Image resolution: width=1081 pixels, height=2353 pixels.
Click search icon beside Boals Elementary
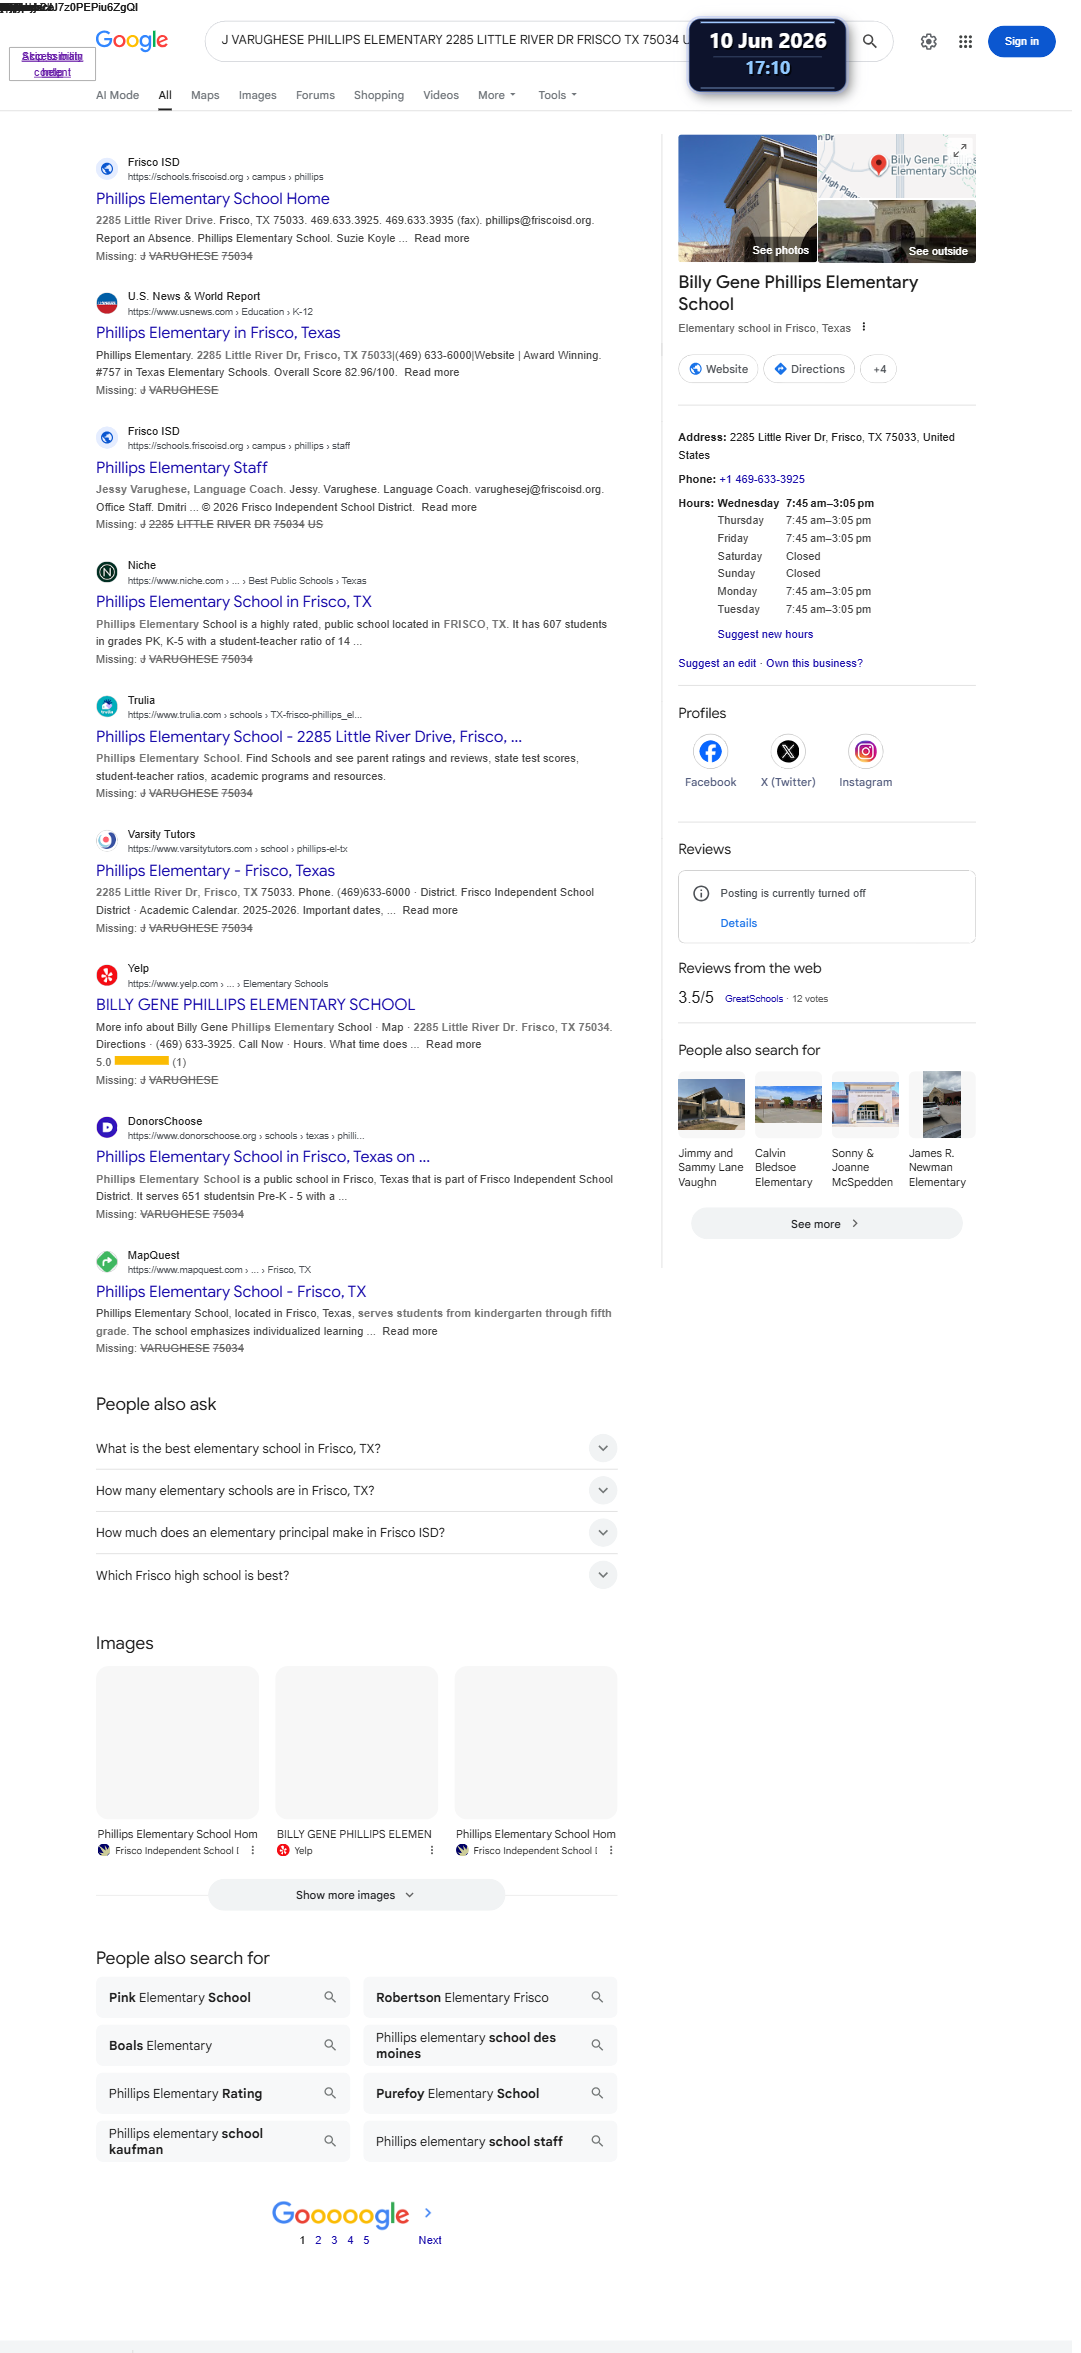pyautogui.click(x=330, y=2045)
